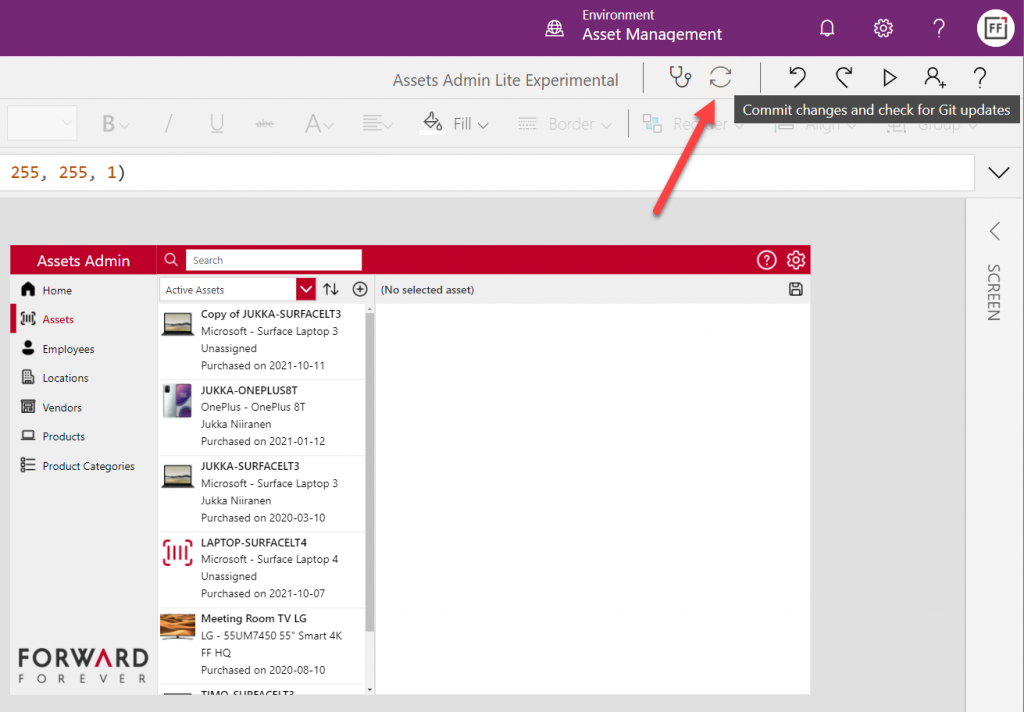Open the Active Assets view dropdown
Screen dimensions: 1024x712
click(306, 287)
